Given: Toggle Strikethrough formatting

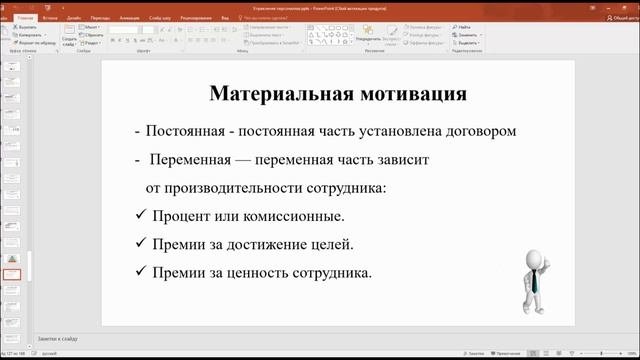Looking at the screenshot, I should click(142, 40).
